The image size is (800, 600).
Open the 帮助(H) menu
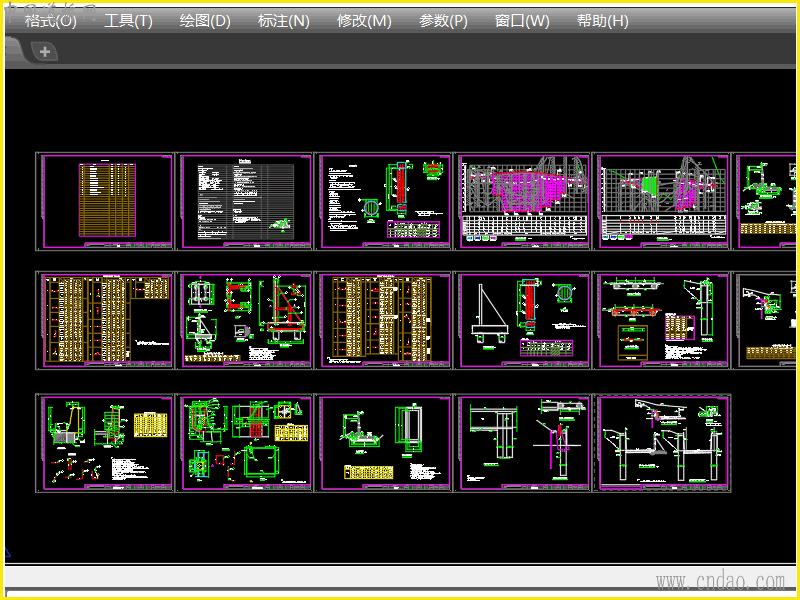[603, 21]
